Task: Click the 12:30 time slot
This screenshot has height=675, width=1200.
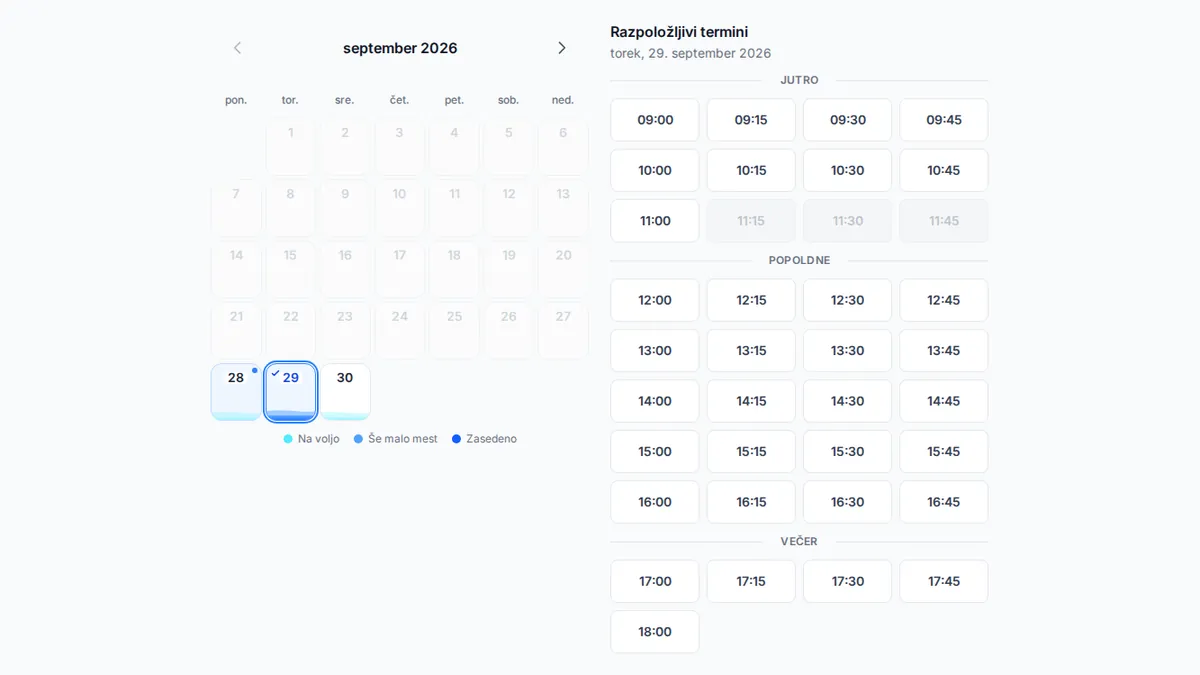Action: pyautogui.click(x=847, y=300)
